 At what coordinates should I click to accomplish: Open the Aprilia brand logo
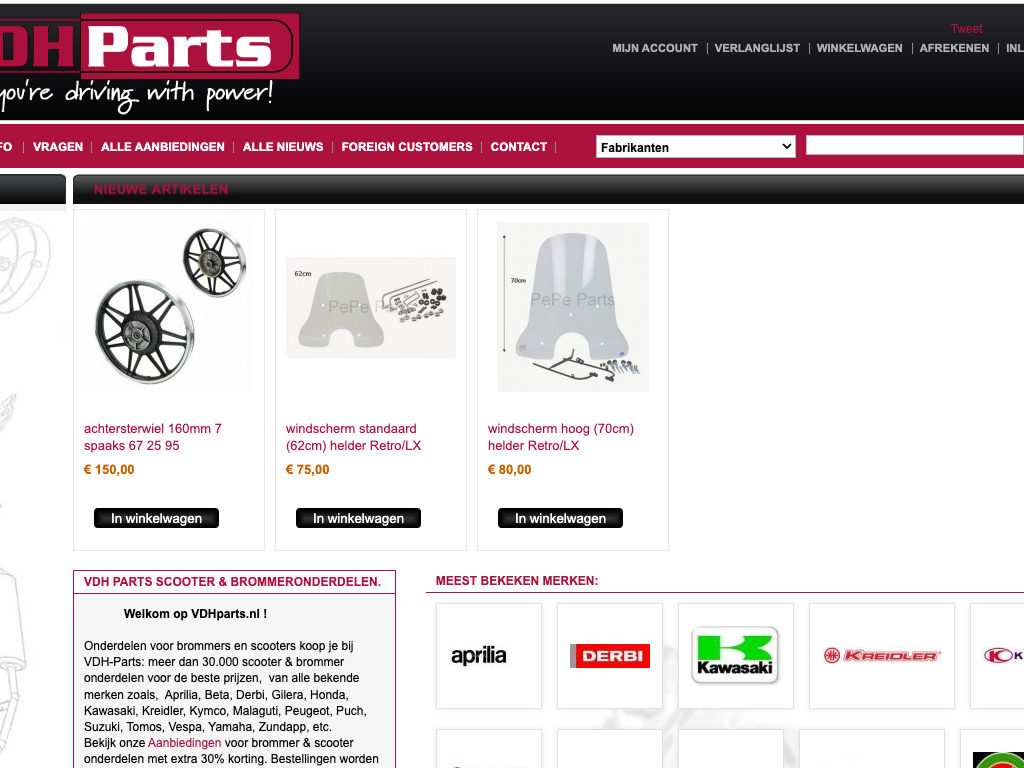coord(488,656)
